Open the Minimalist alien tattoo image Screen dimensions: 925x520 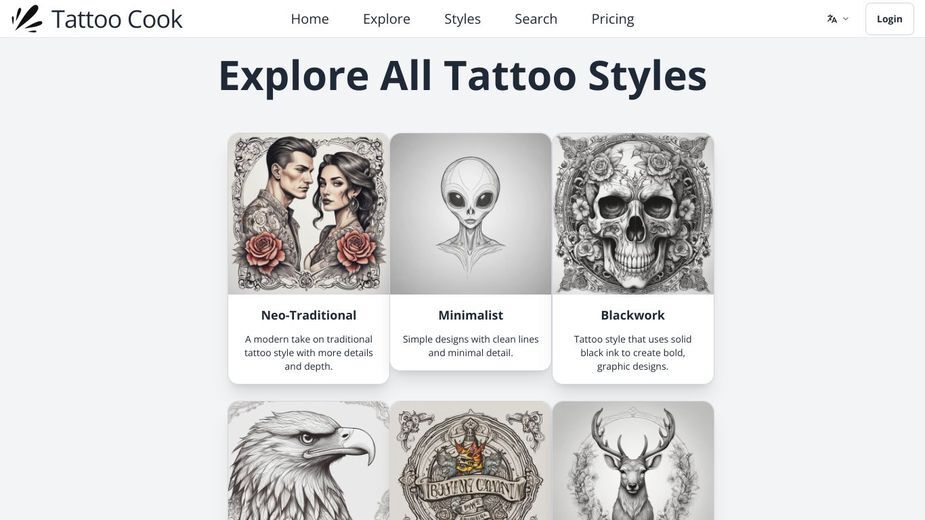tap(470, 214)
